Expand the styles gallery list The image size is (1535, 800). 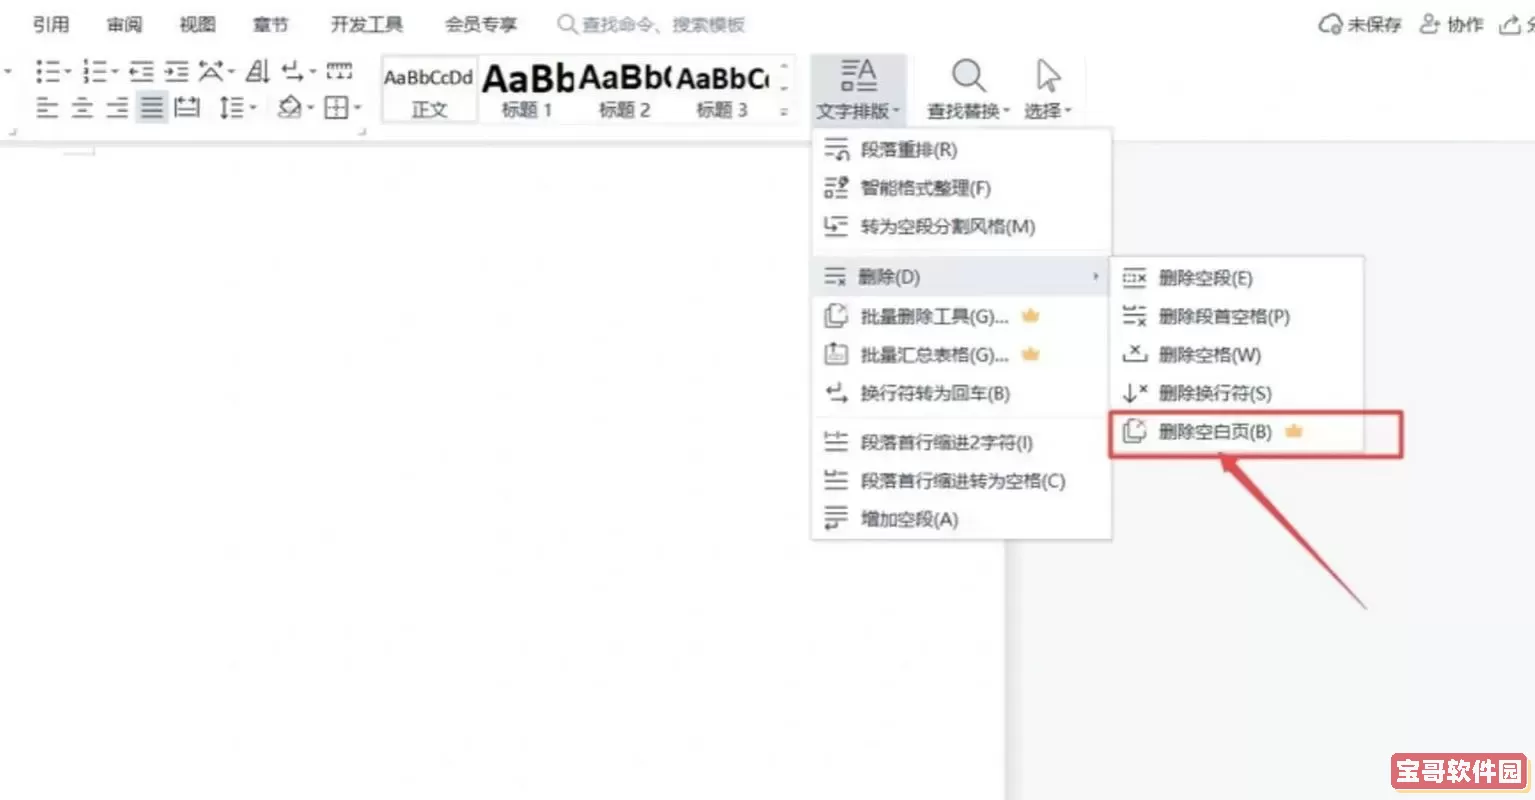click(x=784, y=112)
